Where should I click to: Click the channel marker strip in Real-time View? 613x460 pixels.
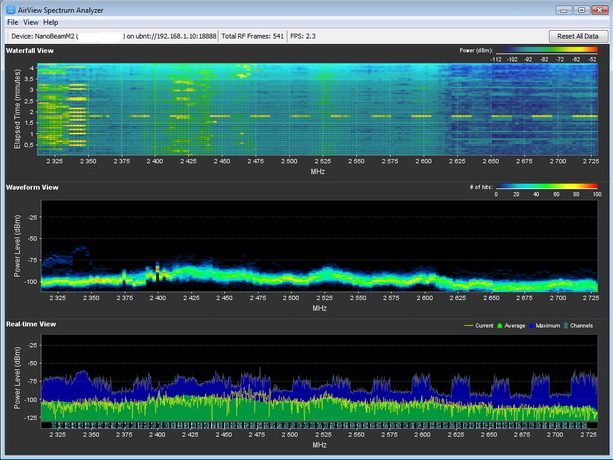pos(320,424)
